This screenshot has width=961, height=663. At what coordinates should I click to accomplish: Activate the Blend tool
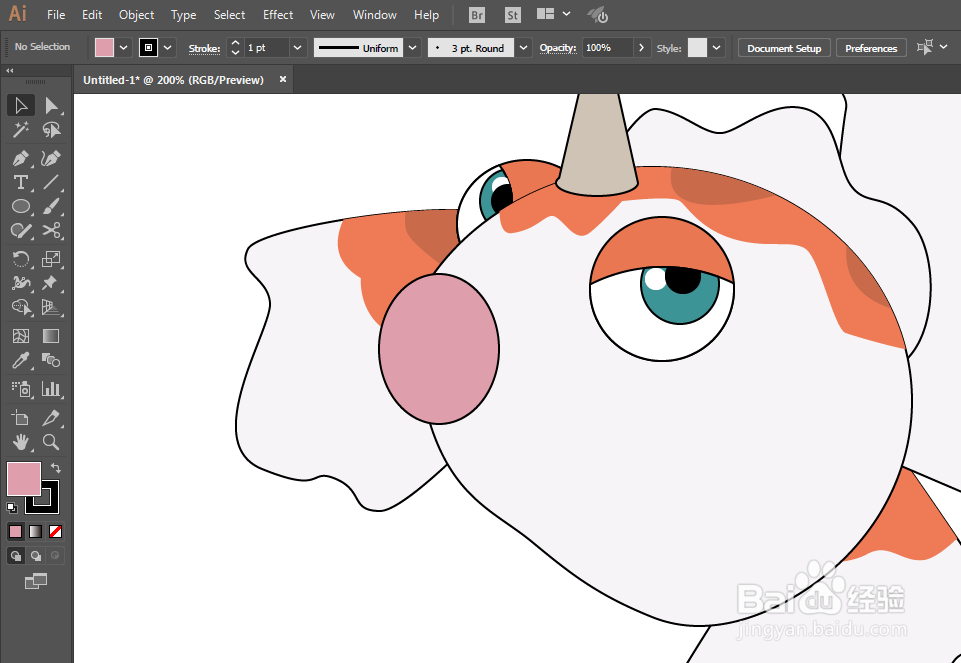point(51,360)
